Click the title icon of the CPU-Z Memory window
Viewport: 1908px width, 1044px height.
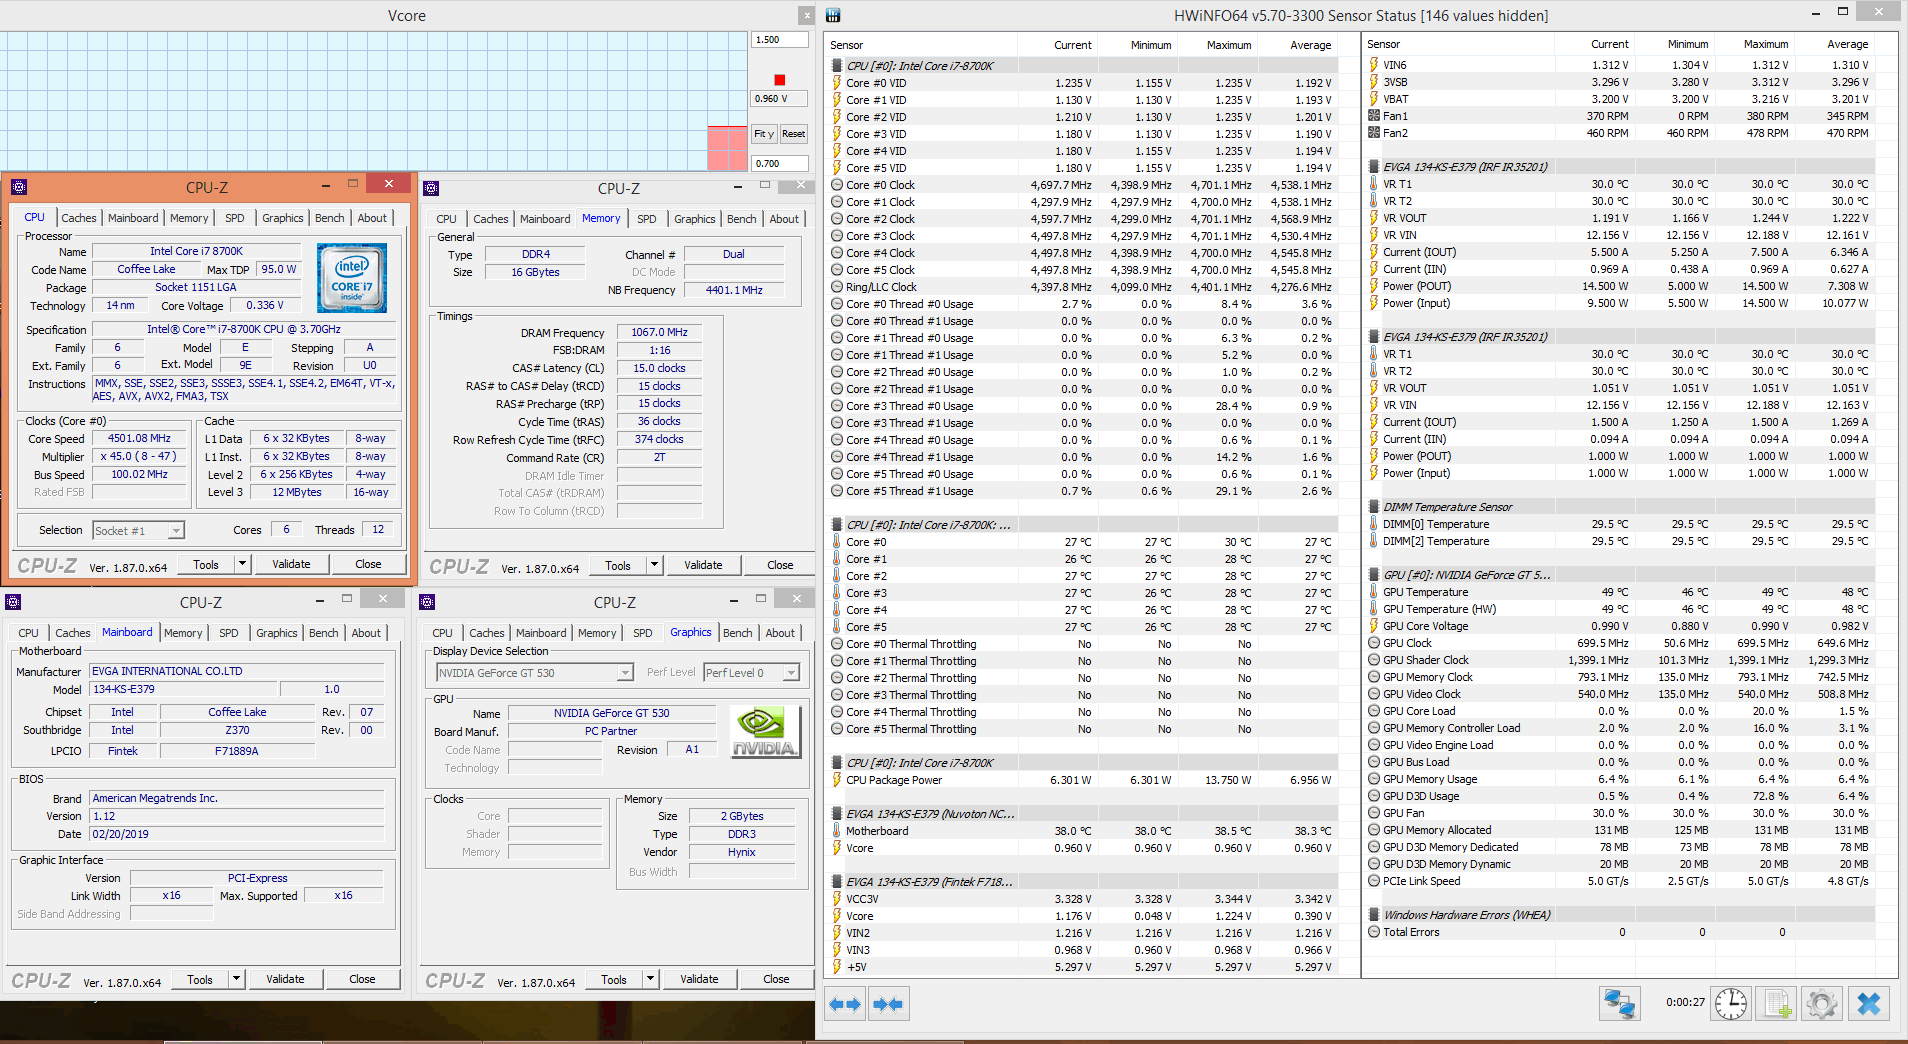pyautogui.click(x=431, y=188)
